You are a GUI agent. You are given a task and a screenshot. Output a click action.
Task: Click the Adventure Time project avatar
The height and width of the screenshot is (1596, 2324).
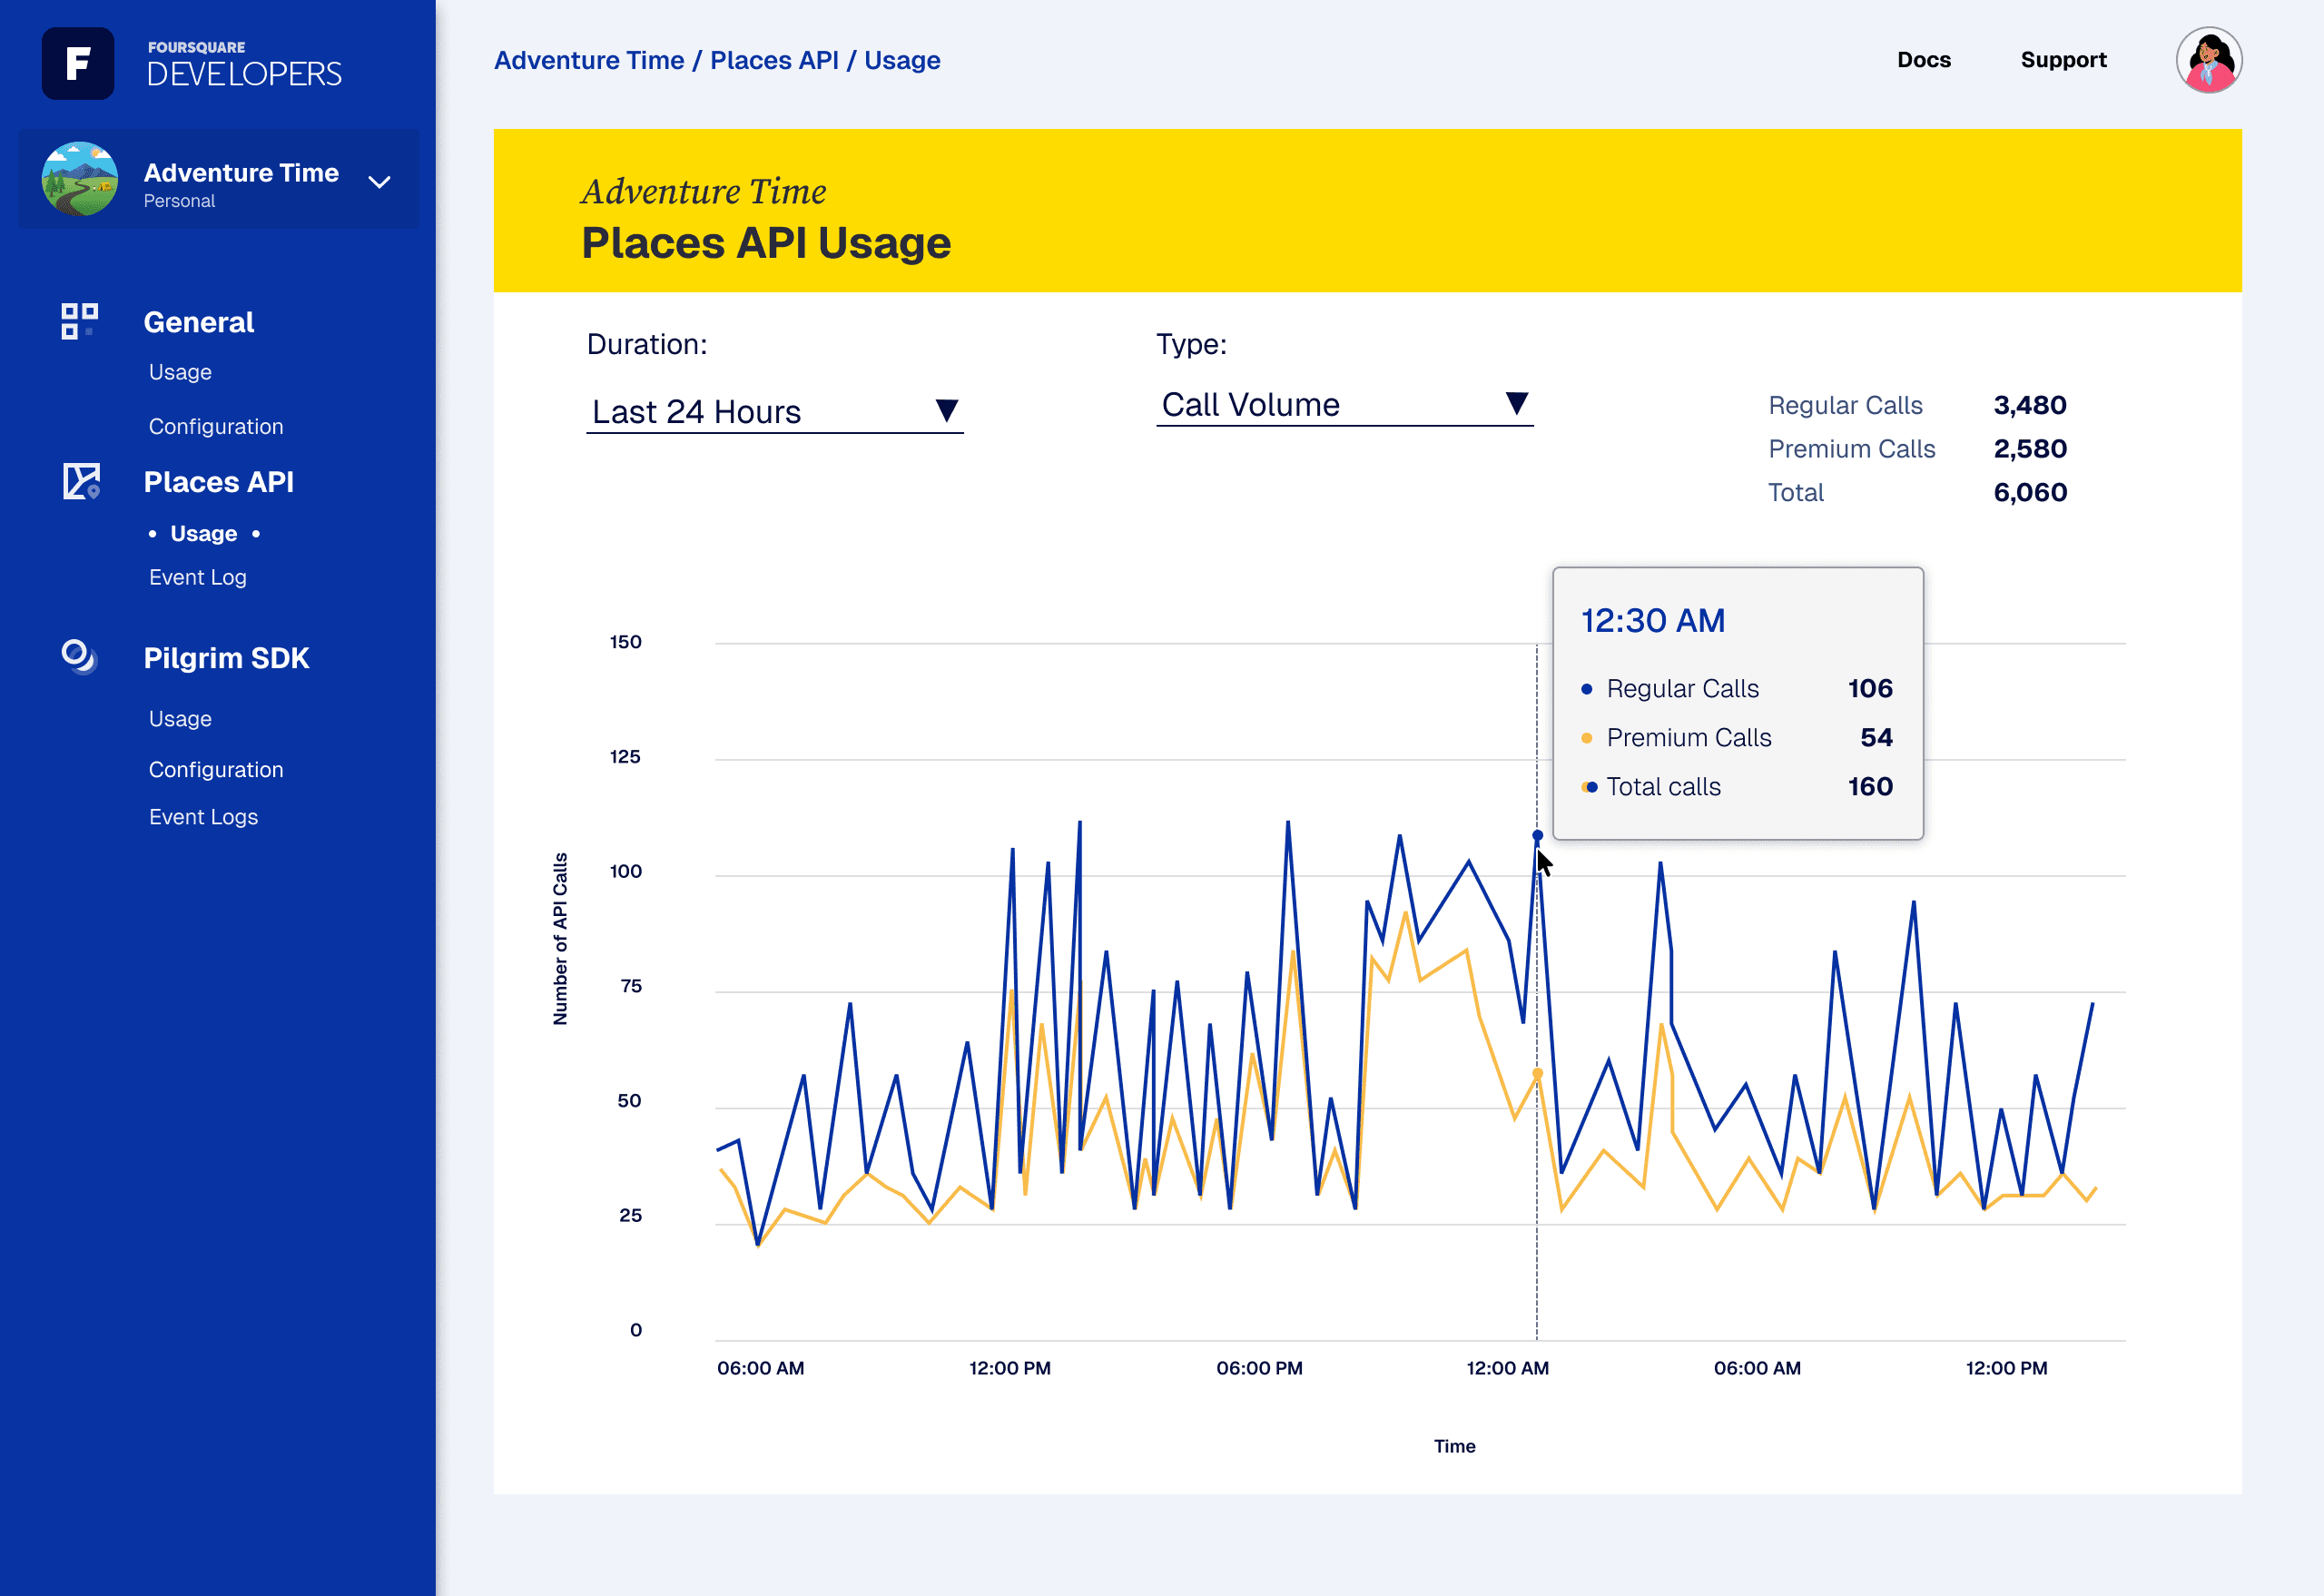pos(80,179)
